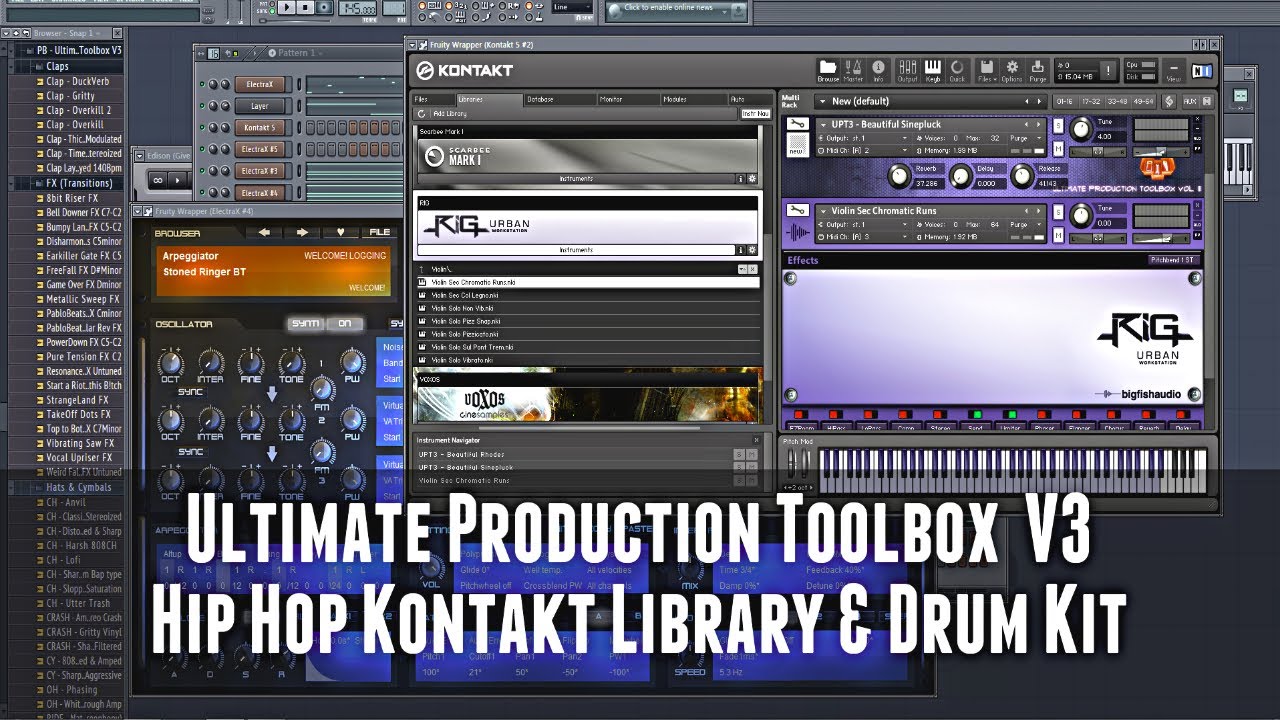Toggle the Kontakt 5 channel green mute LED
Screen dimensions: 1280x720
click(x=202, y=128)
